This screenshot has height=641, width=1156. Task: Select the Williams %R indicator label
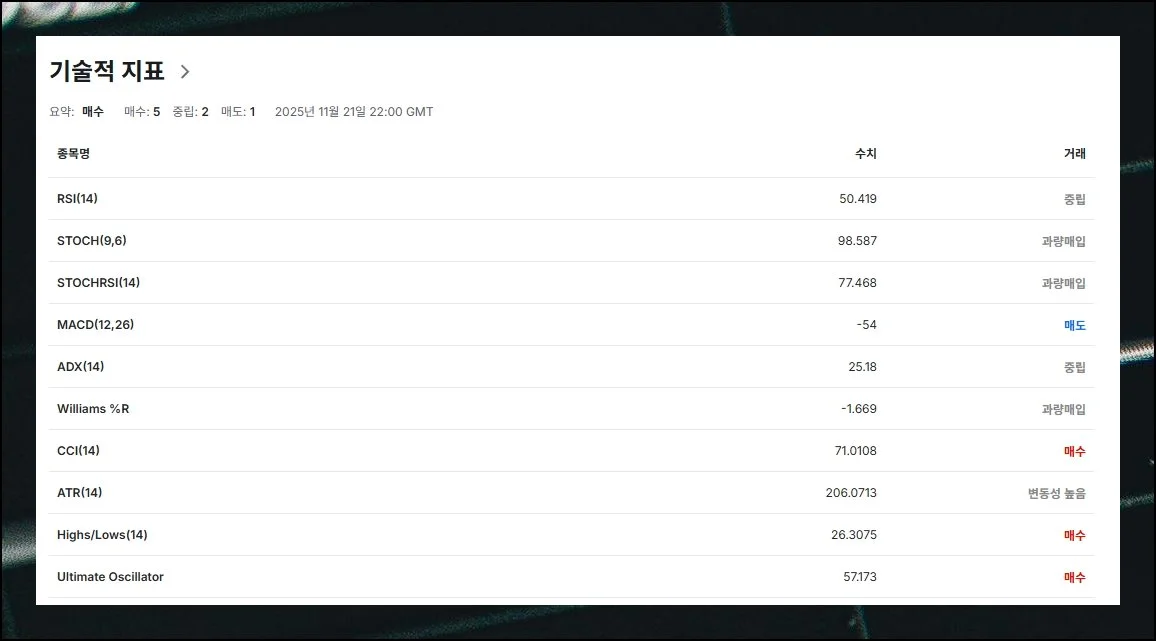(x=93, y=409)
